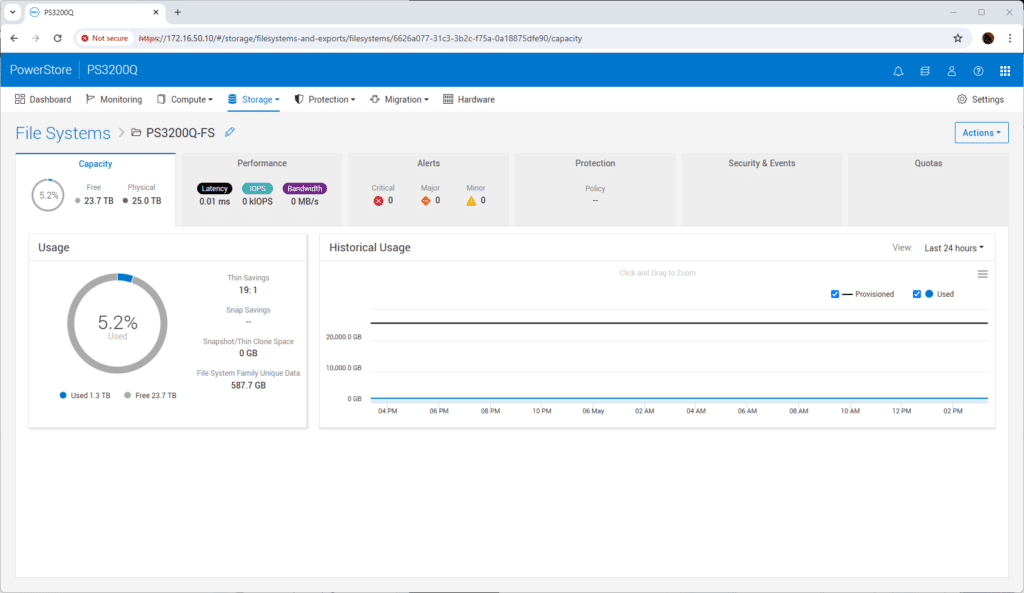Click the Settings gear icon
Screen dimensions: 1024x593
pyautogui.click(x=962, y=99)
